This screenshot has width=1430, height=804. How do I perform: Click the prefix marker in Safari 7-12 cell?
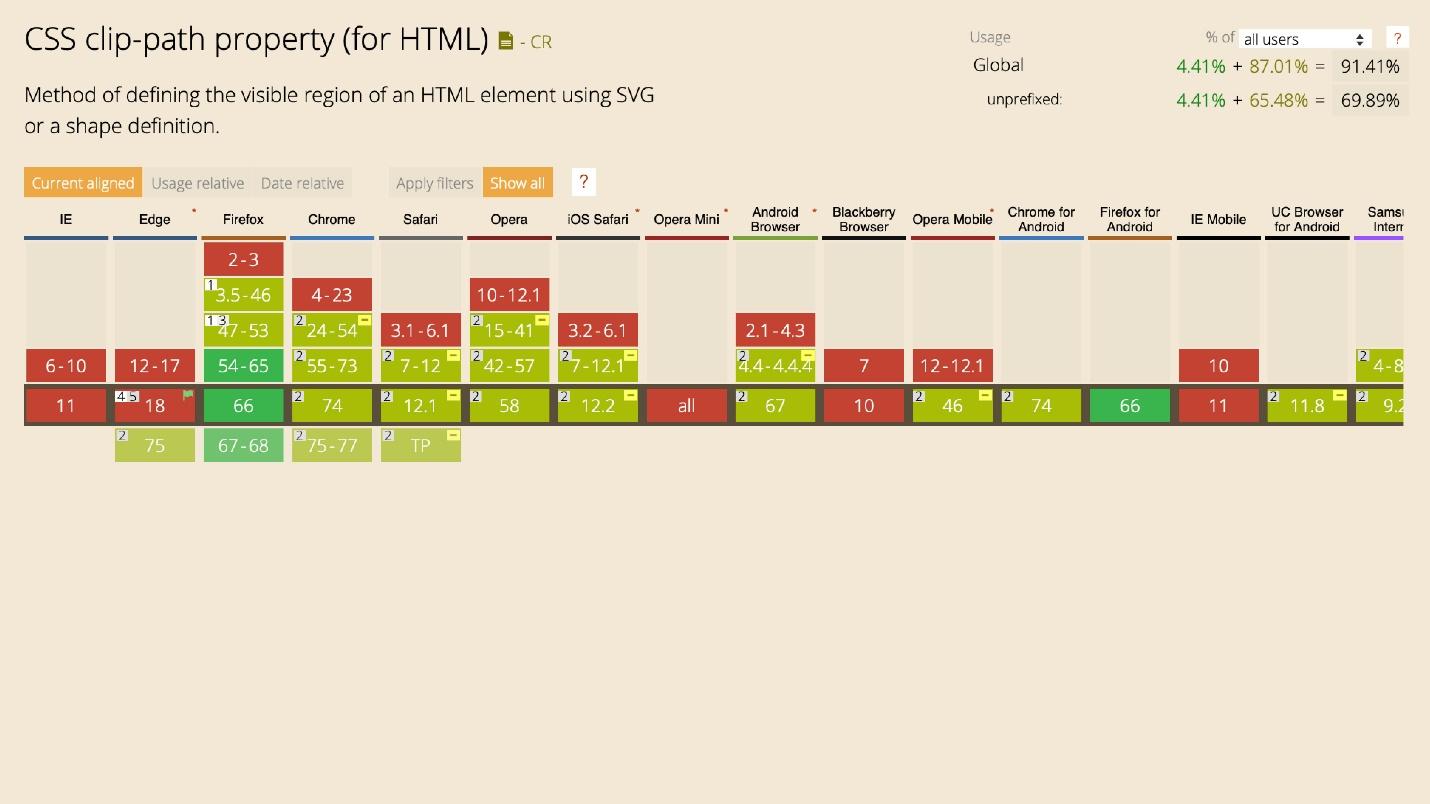click(453, 356)
